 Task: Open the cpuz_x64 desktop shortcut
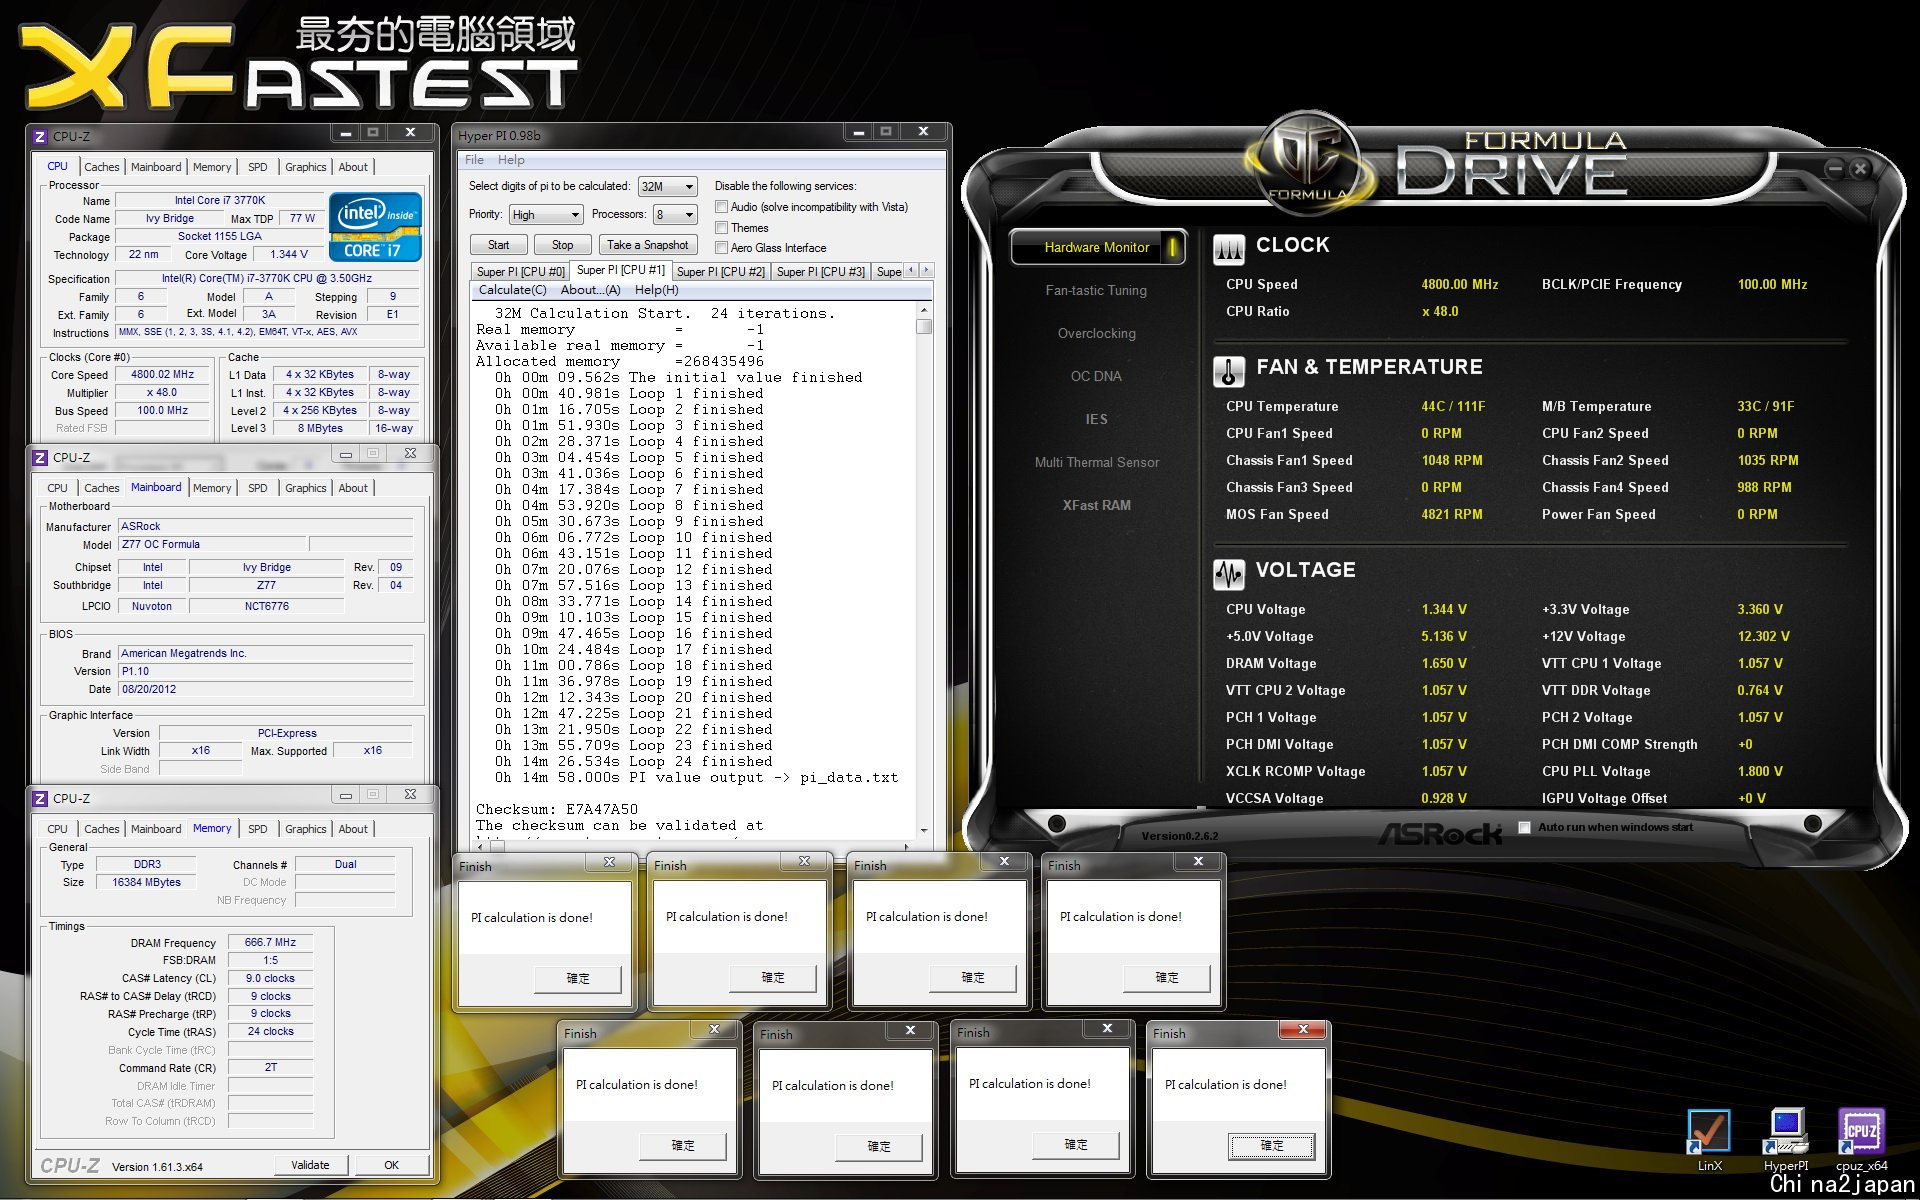coord(1861,1140)
